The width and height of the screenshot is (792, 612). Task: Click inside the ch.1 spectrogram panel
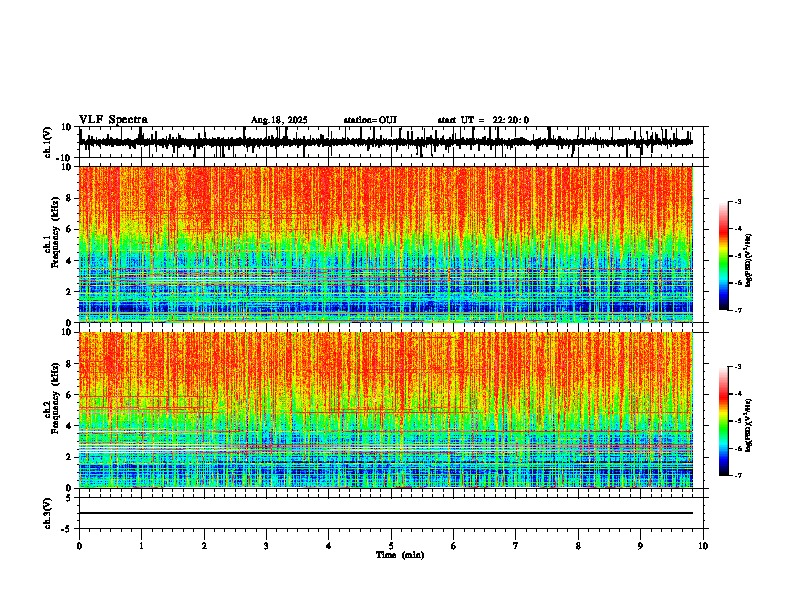point(386,244)
